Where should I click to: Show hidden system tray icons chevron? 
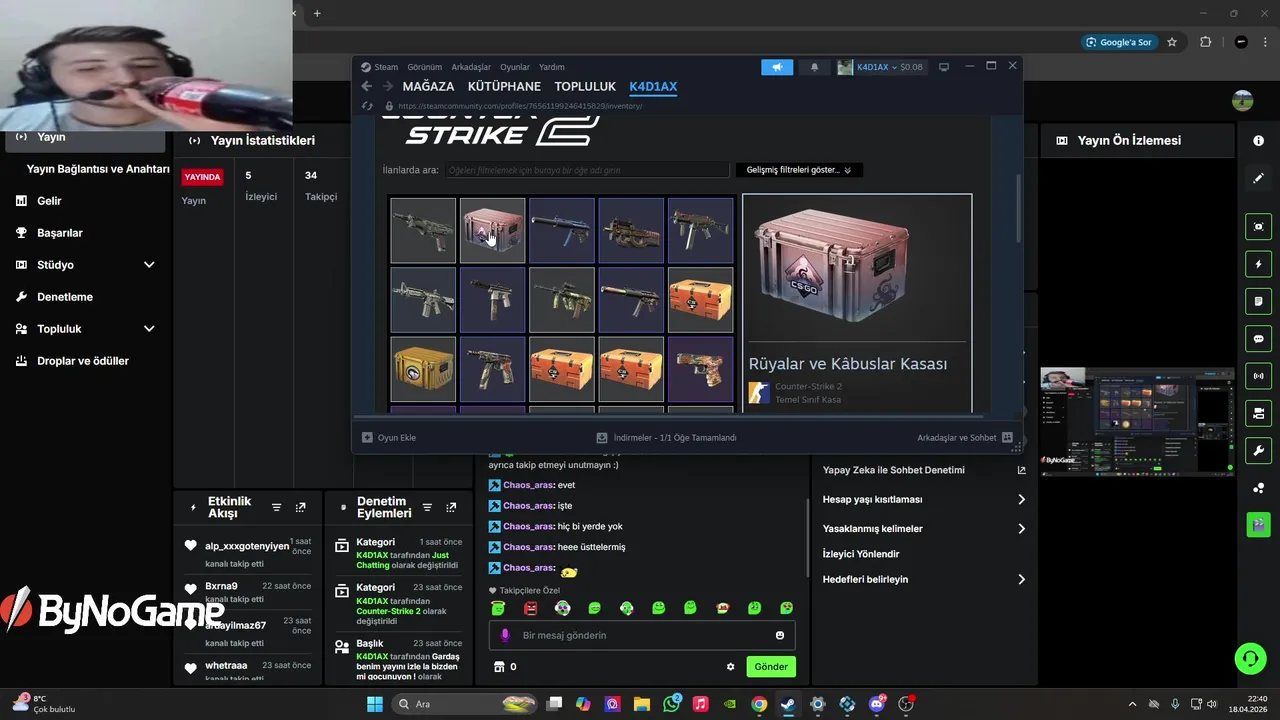point(1132,704)
